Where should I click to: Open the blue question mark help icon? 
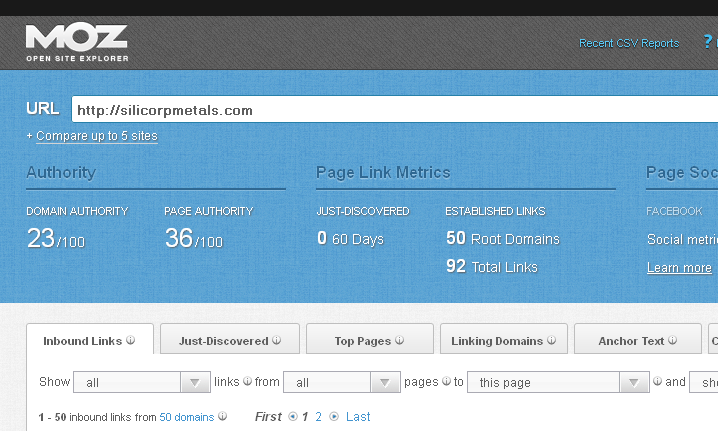(707, 42)
